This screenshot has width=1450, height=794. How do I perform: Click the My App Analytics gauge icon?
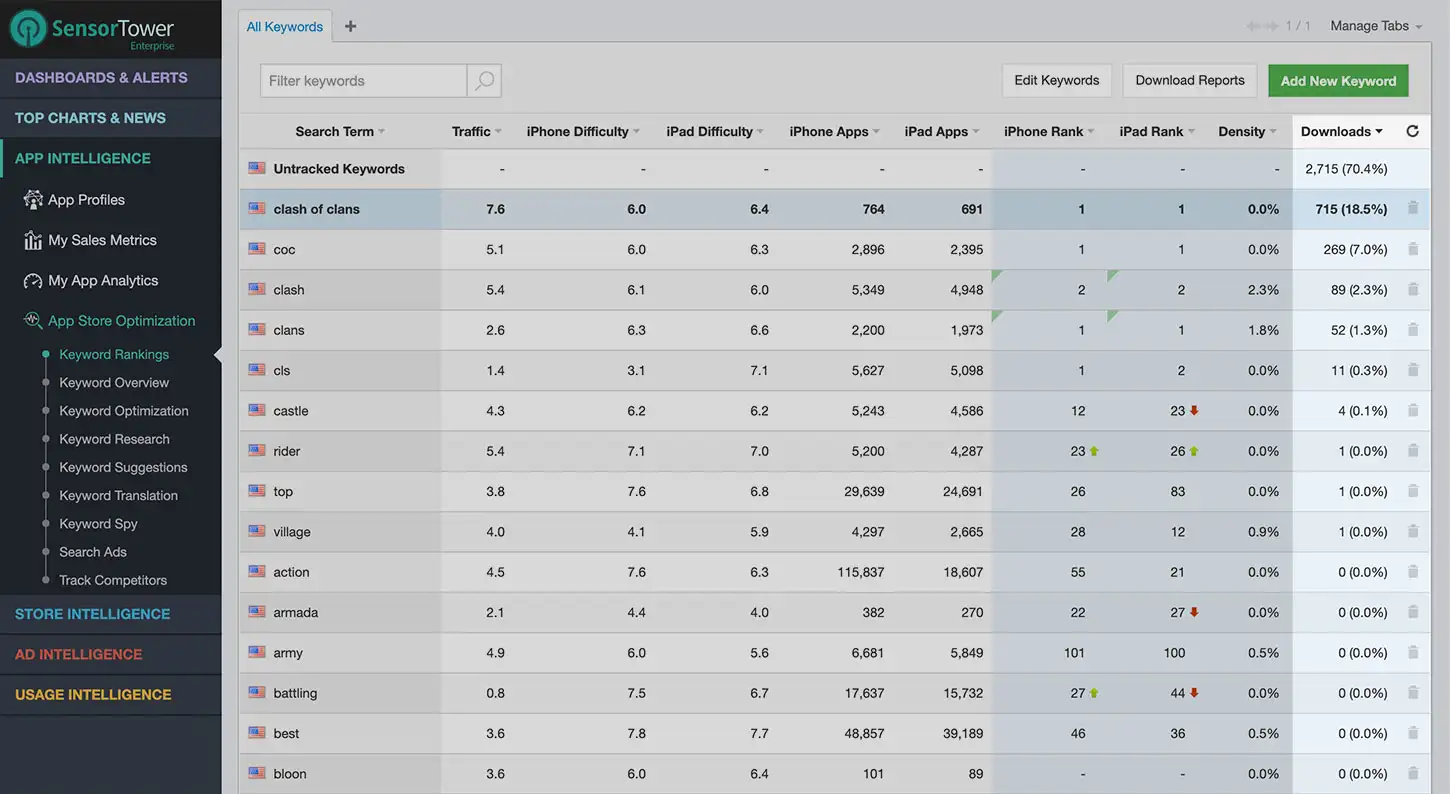33,281
